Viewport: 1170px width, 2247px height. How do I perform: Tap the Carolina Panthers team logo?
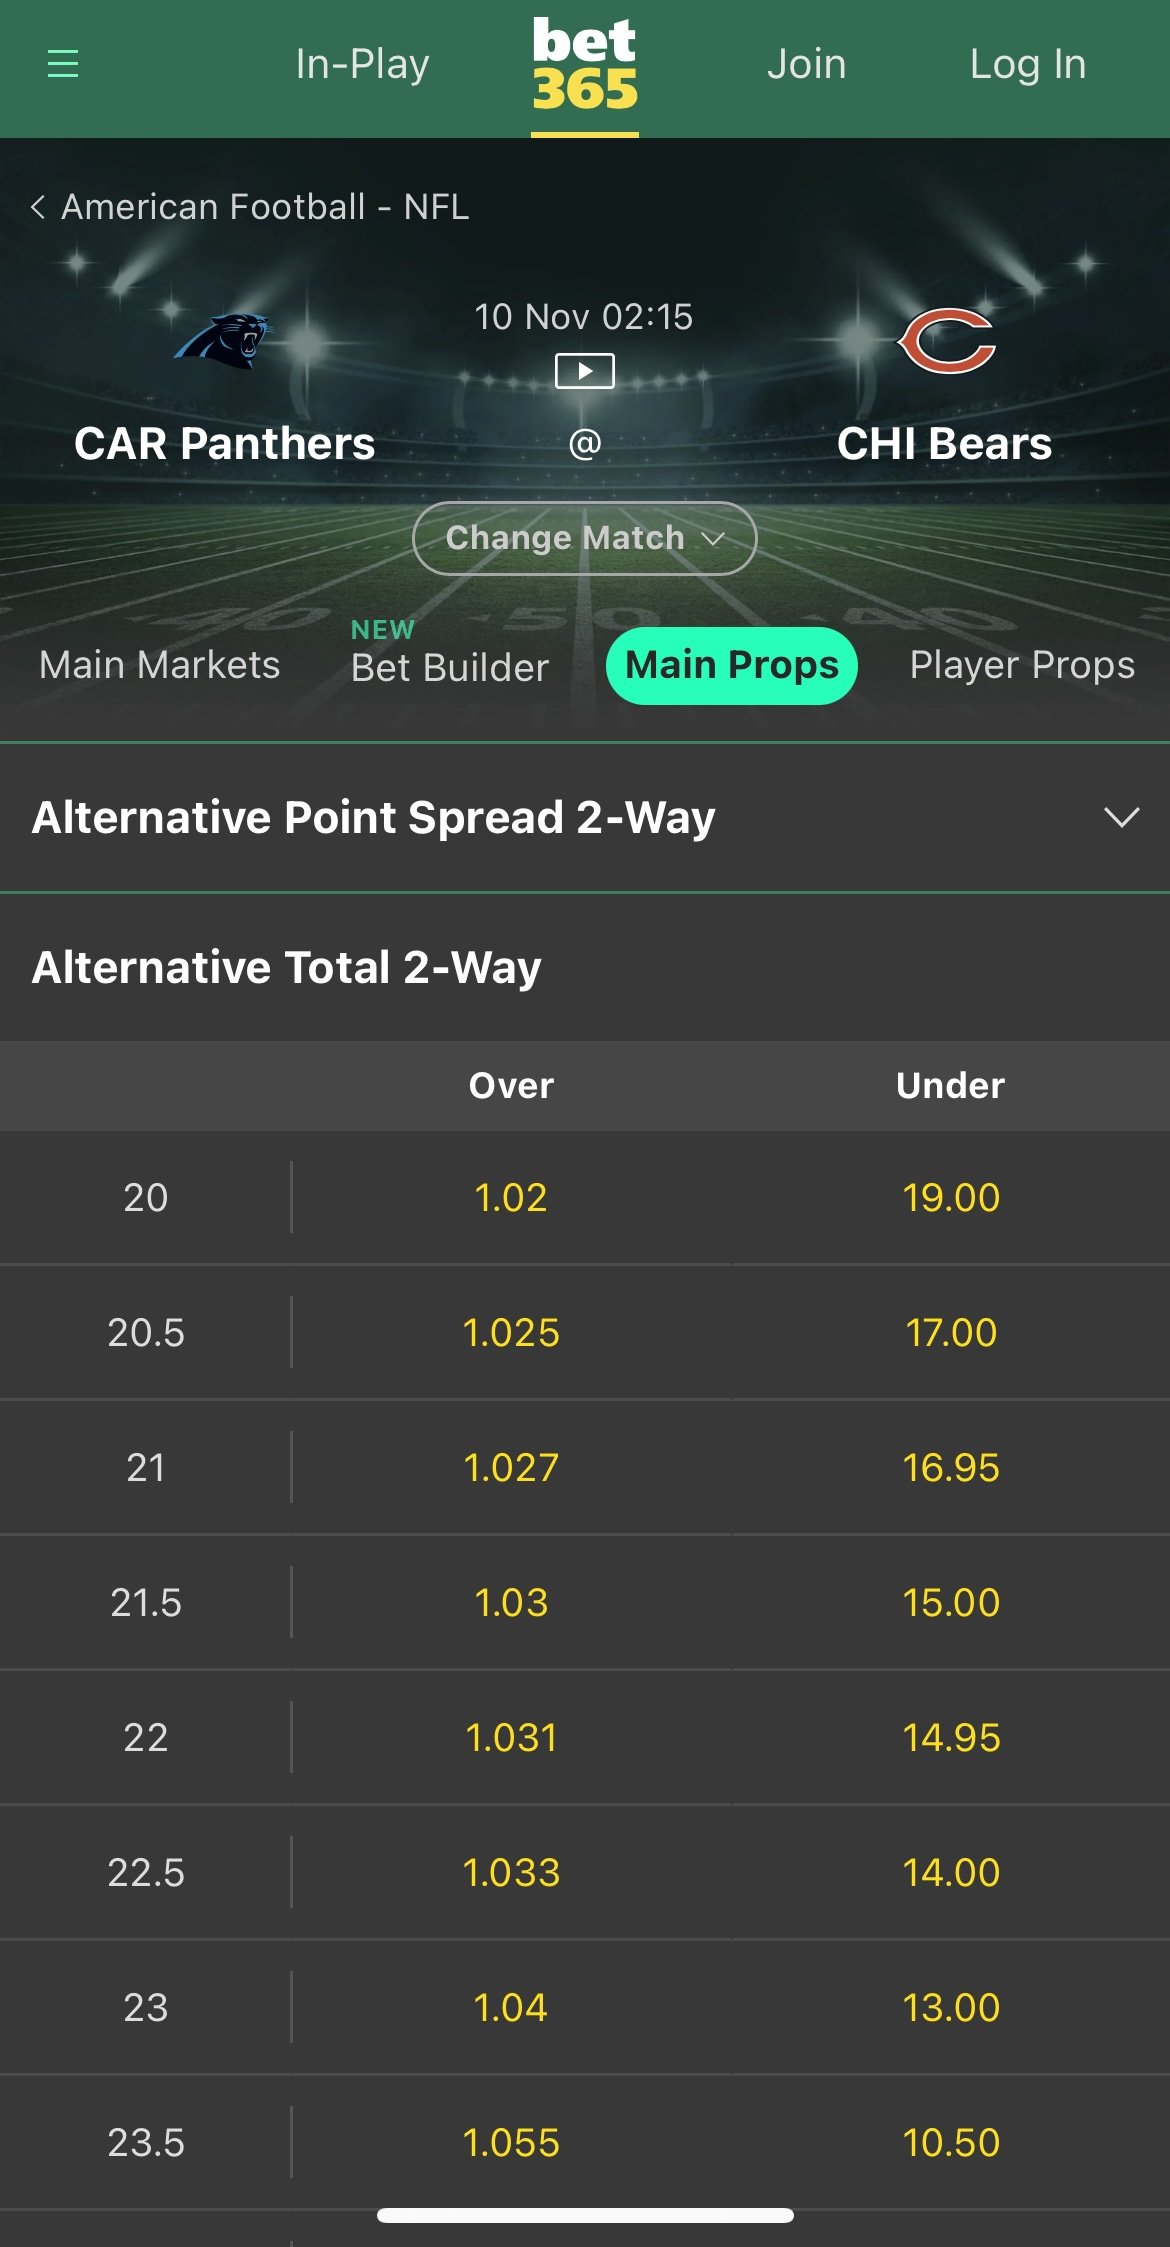coord(224,341)
